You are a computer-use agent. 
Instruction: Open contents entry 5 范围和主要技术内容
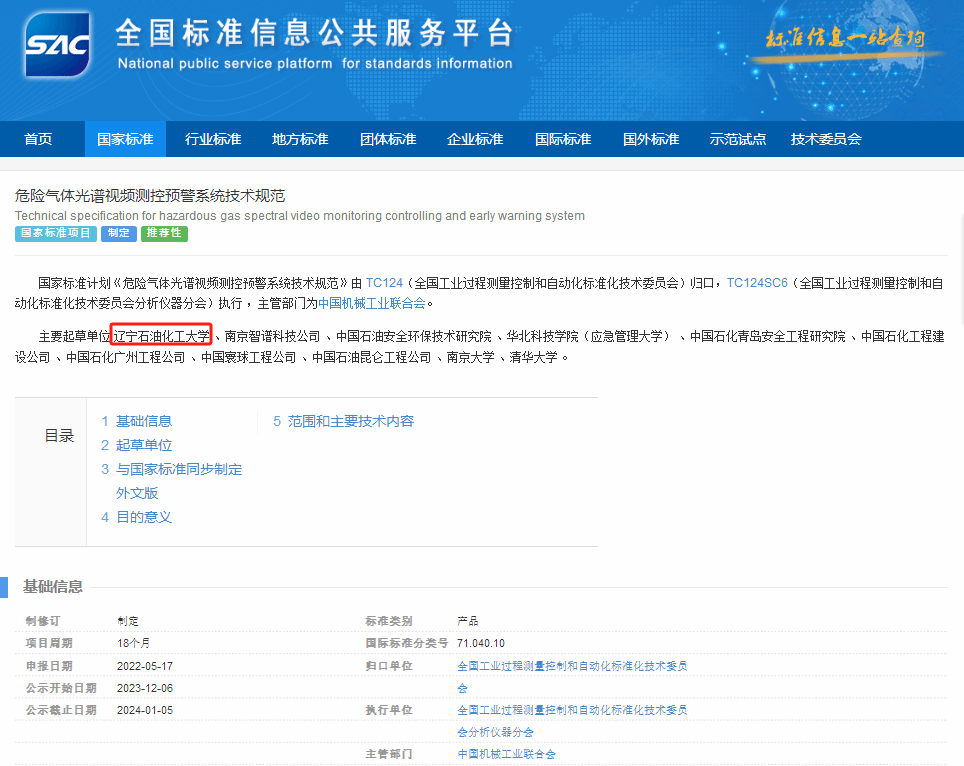click(344, 421)
